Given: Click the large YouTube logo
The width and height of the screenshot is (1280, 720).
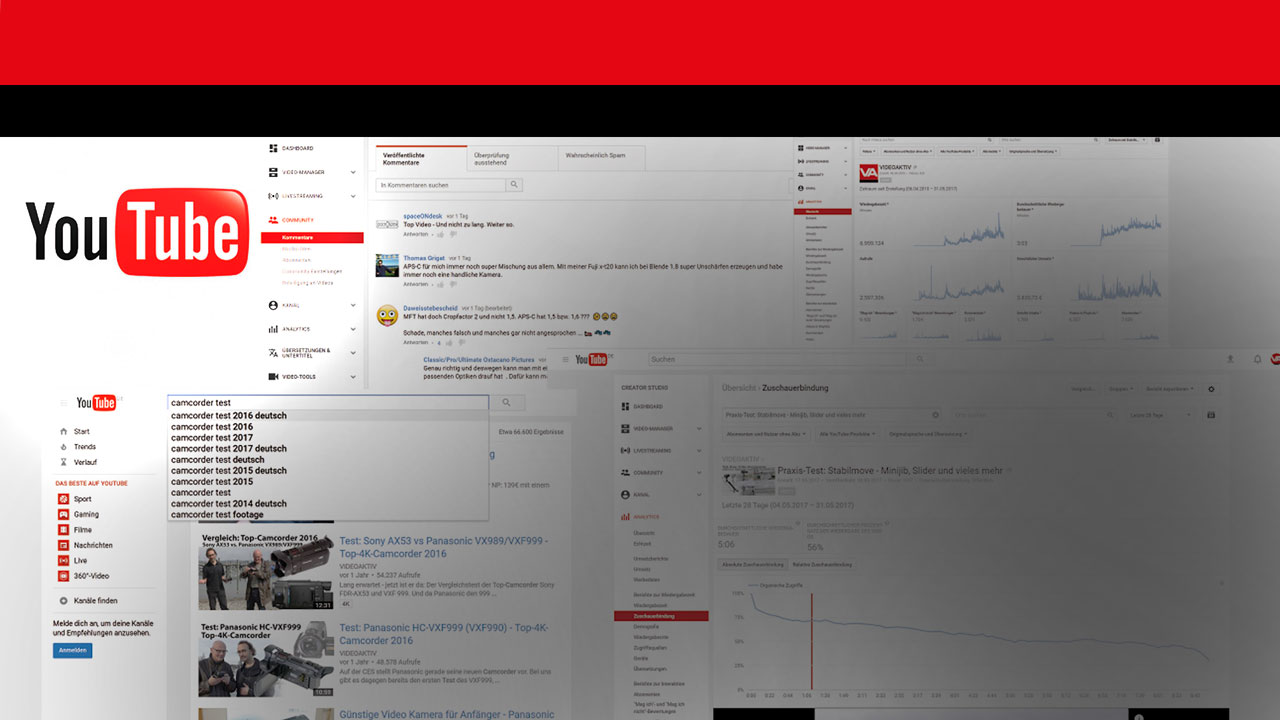Looking at the screenshot, I should (x=137, y=231).
